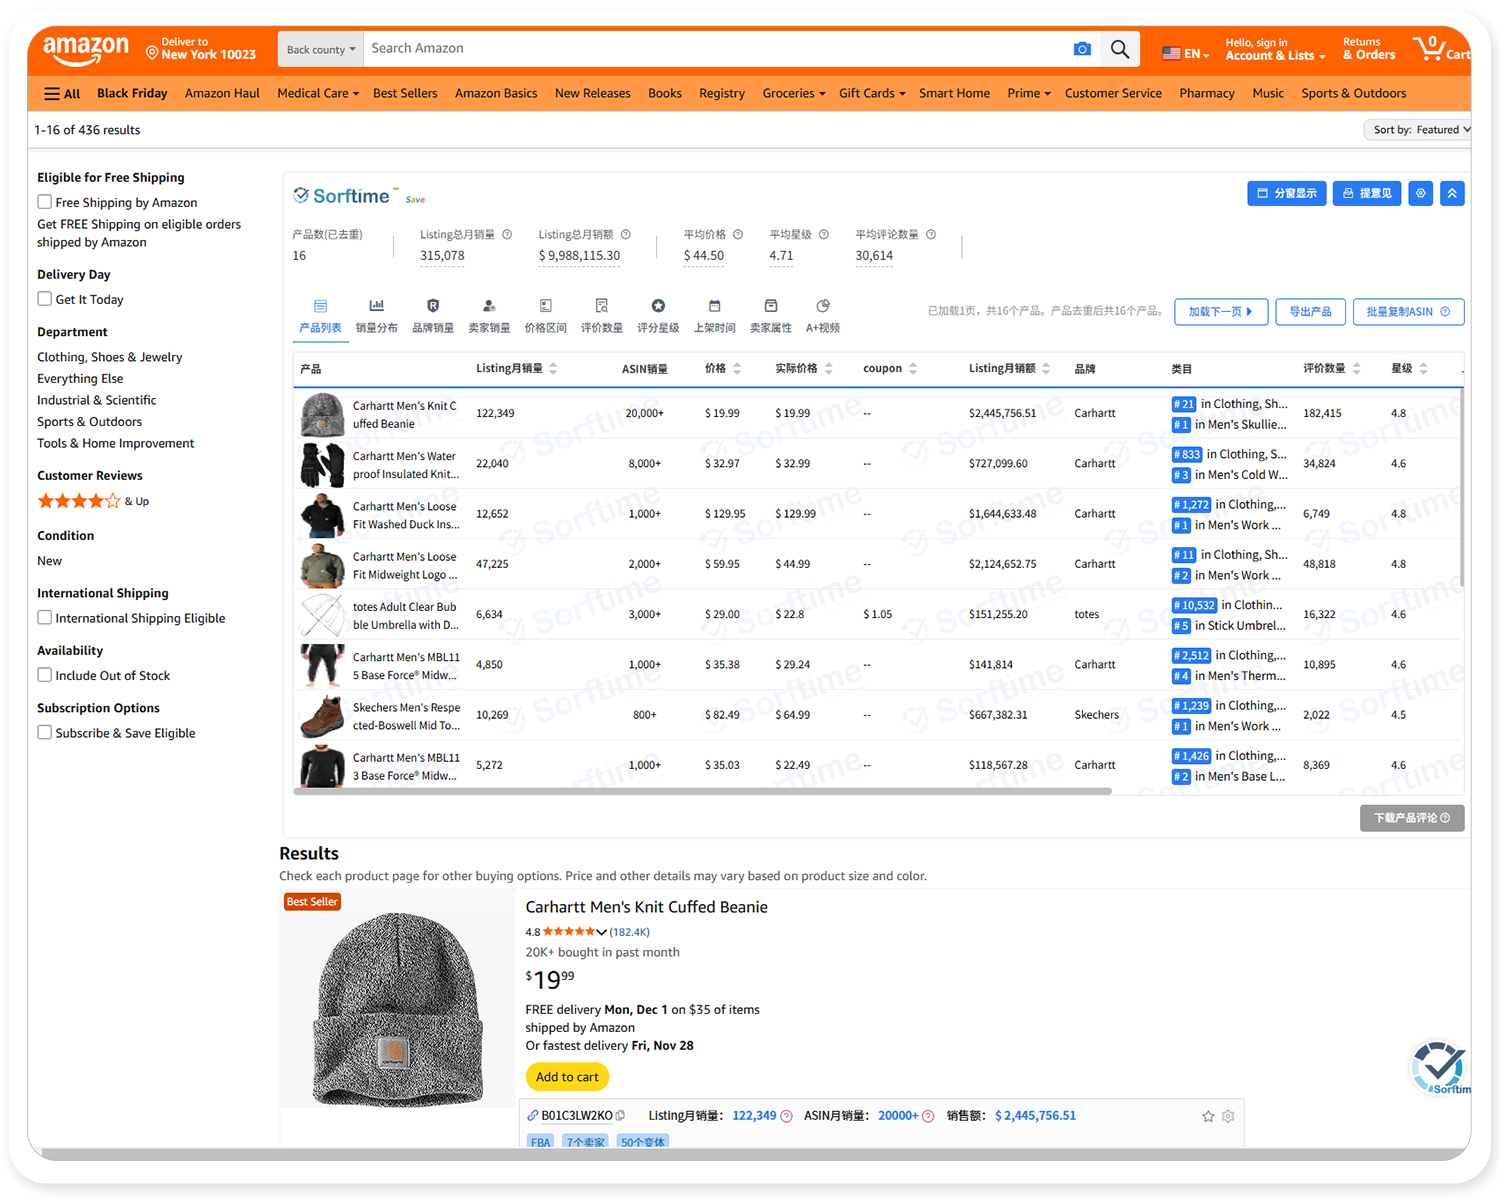The image size is (1500, 1200).
Task: Open the 品牌销量 tab
Action: point(433,315)
